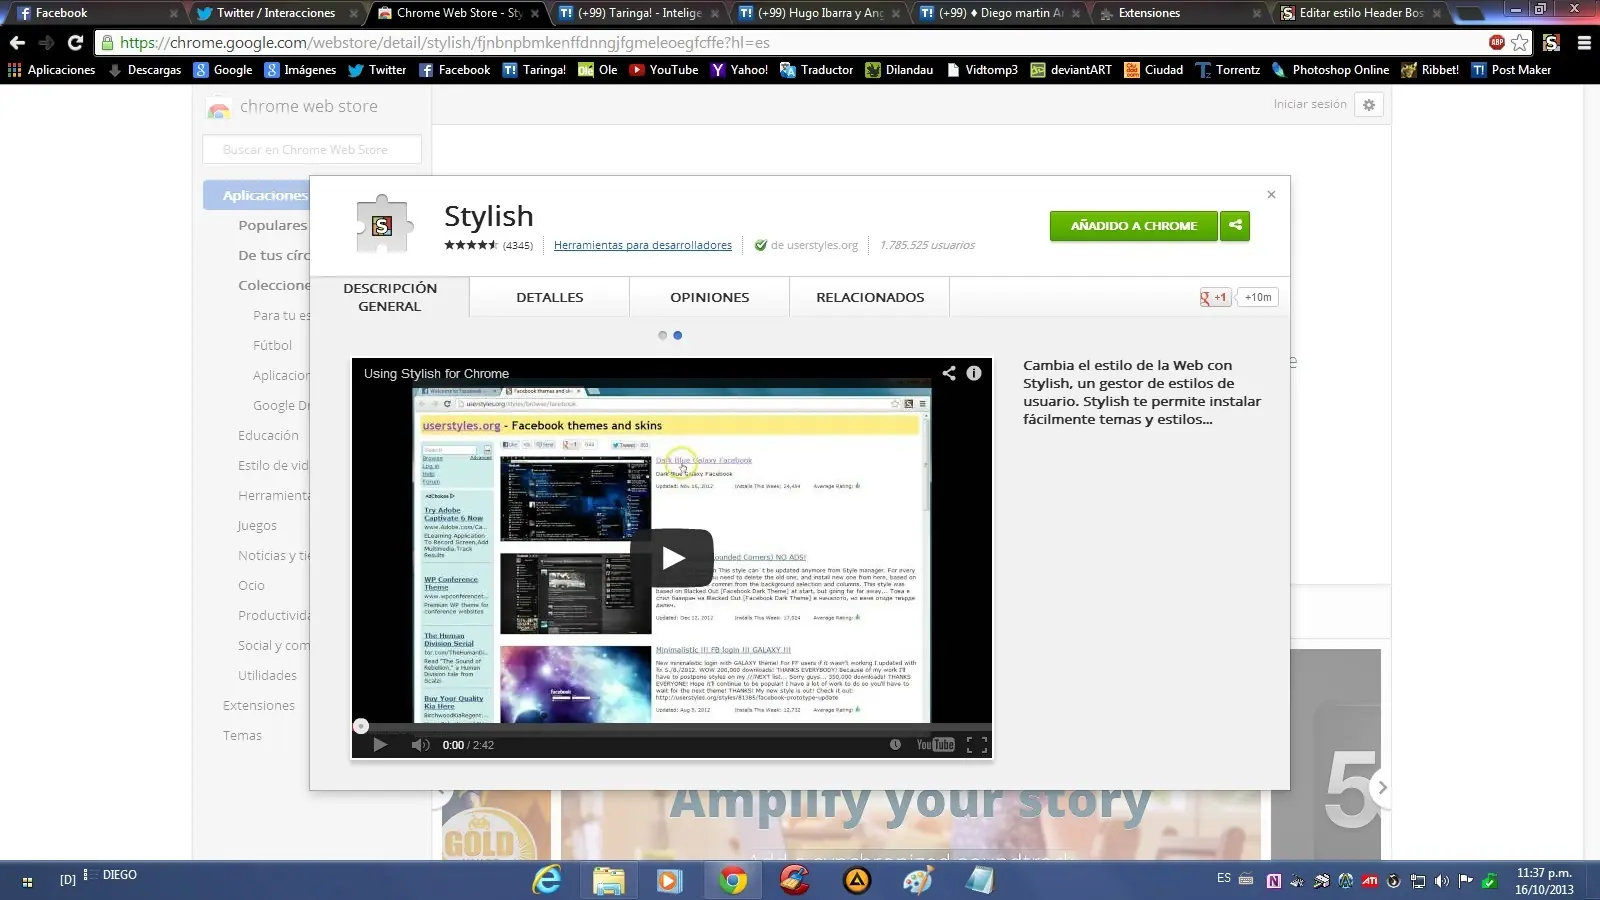Select the first carousel dot
The height and width of the screenshot is (900, 1600).
click(662, 336)
